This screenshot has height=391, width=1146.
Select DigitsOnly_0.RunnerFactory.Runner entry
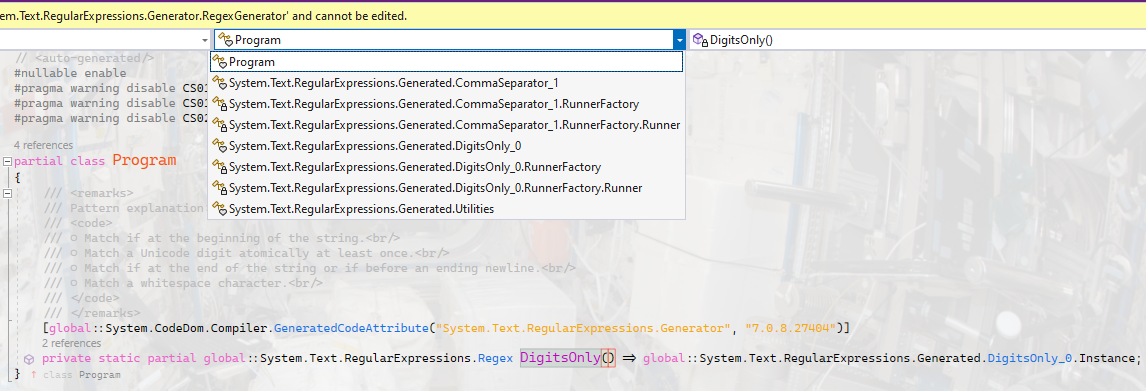(x=446, y=188)
